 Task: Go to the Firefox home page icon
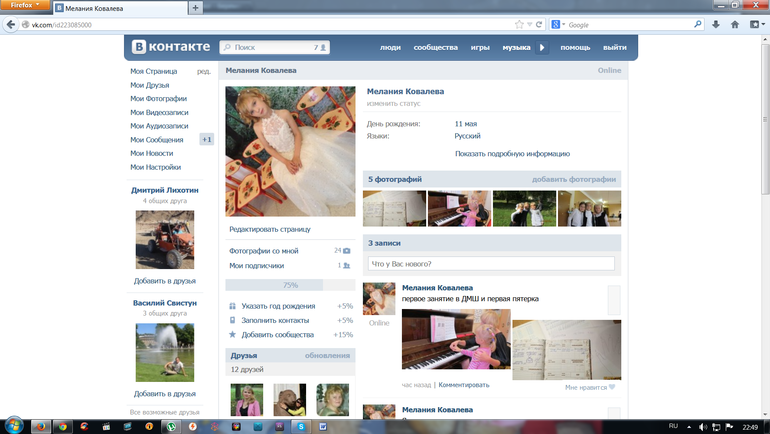(735, 25)
